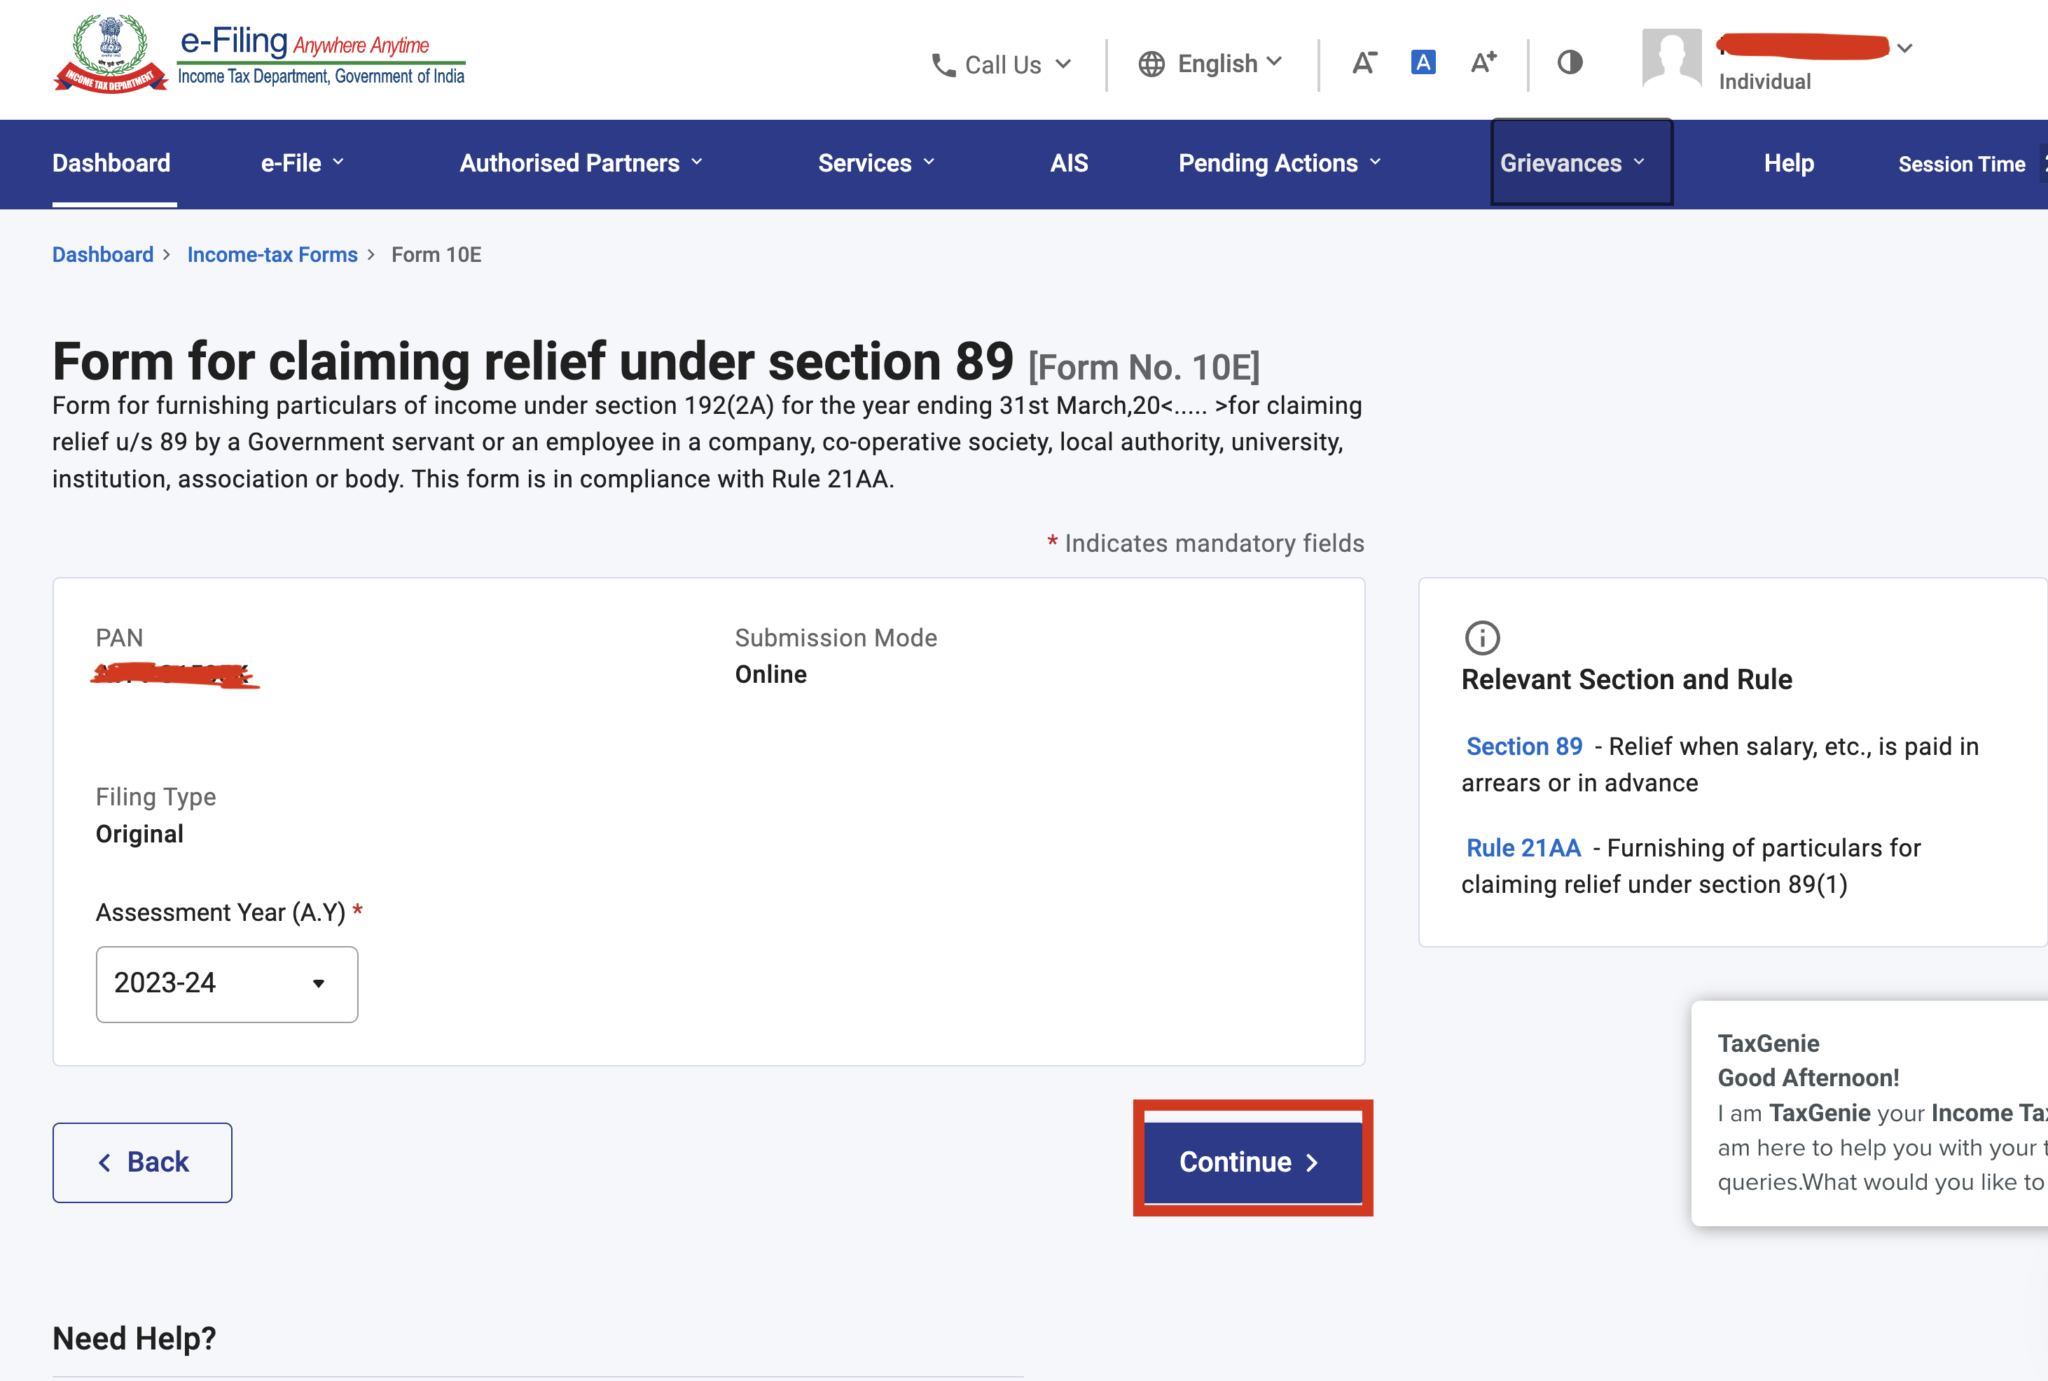This screenshot has width=2048, height=1381.
Task: Click the Continue button
Action: pyautogui.click(x=1251, y=1161)
